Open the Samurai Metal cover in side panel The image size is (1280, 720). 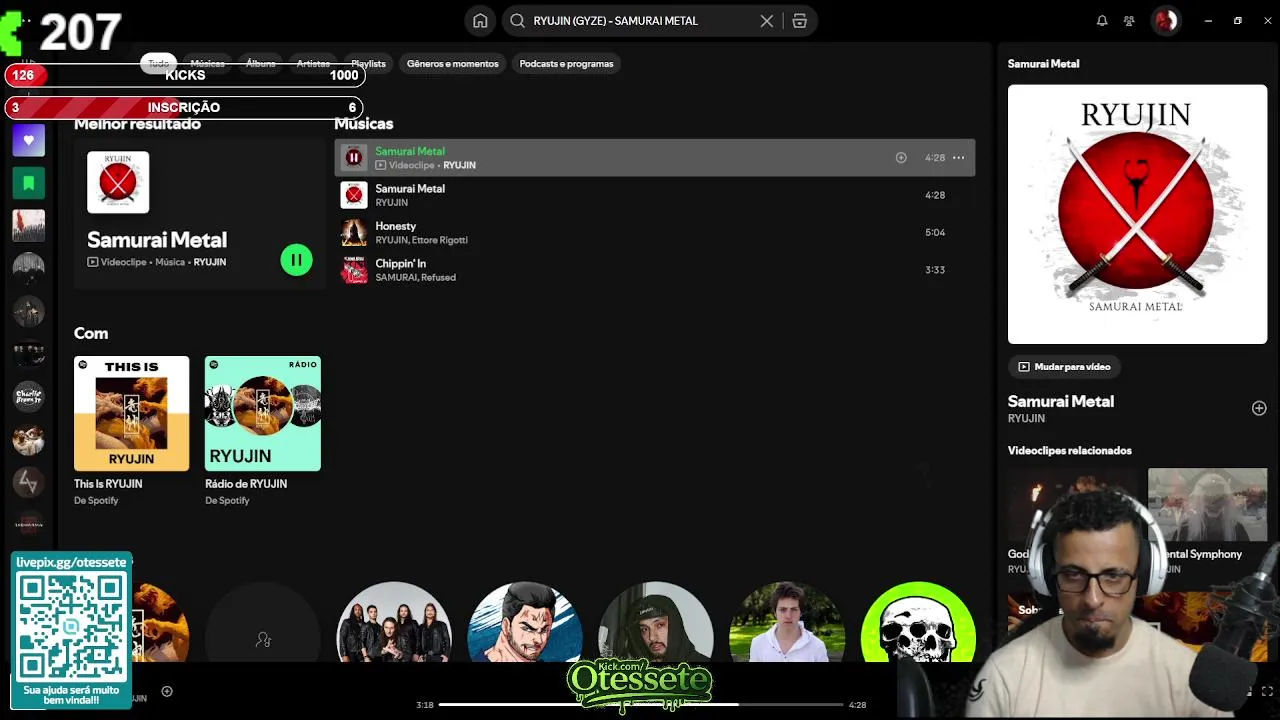(1137, 214)
